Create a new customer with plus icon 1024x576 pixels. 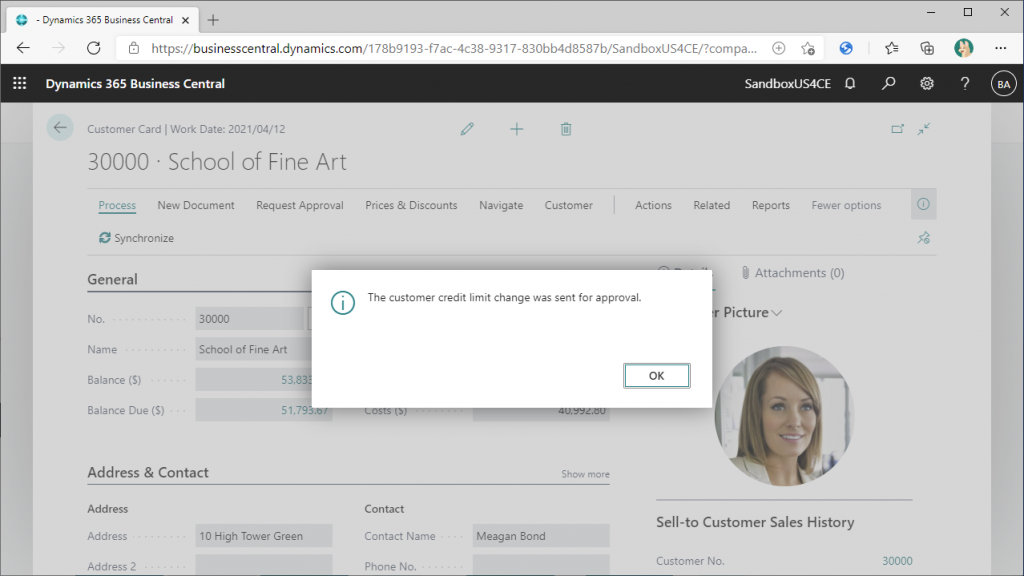coord(517,129)
